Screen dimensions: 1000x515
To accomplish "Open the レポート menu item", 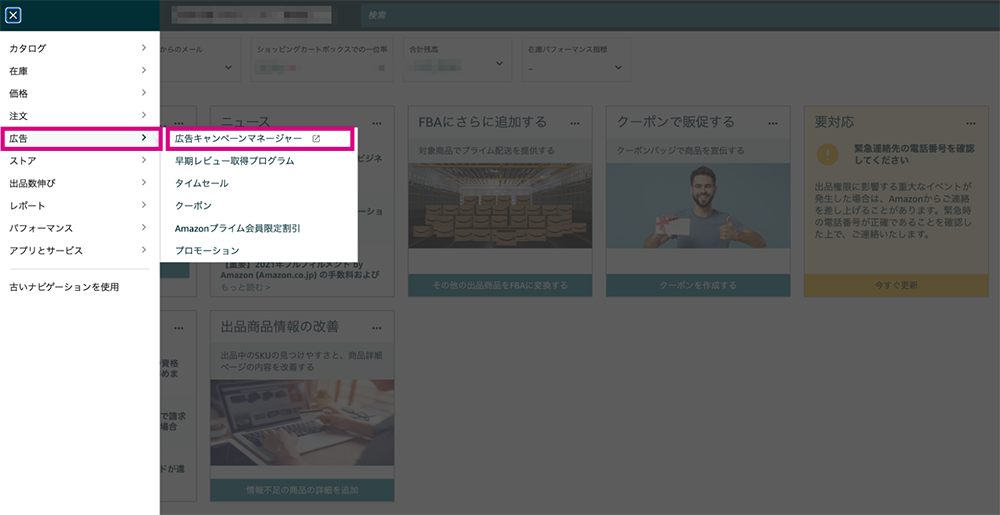I will [79, 205].
